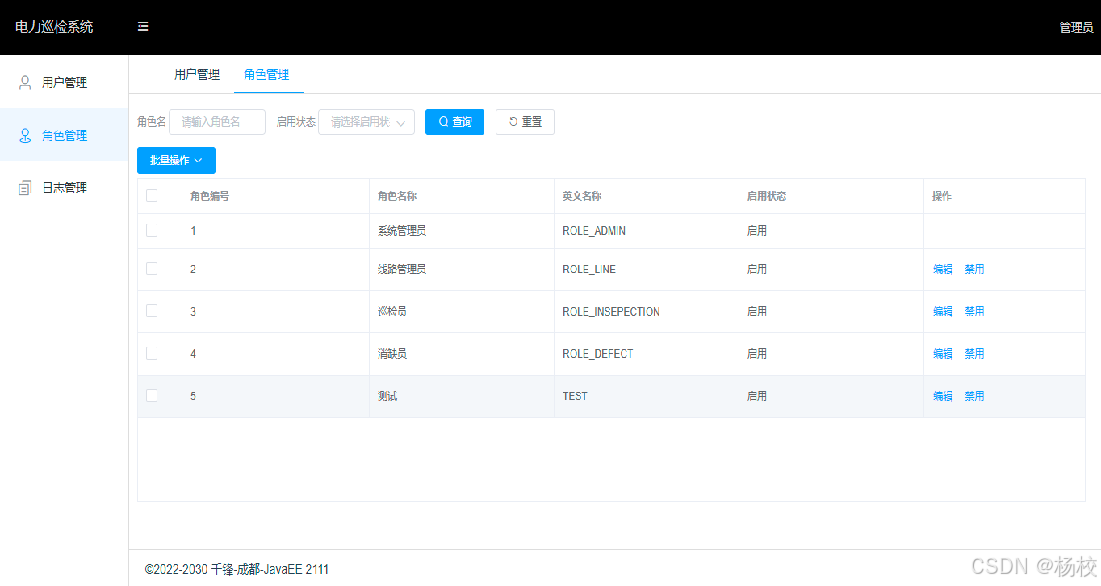Viewport: 1101px width, 586px height.
Task: Click the ROLE_INSEPECTION cell
Action: click(611, 311)
